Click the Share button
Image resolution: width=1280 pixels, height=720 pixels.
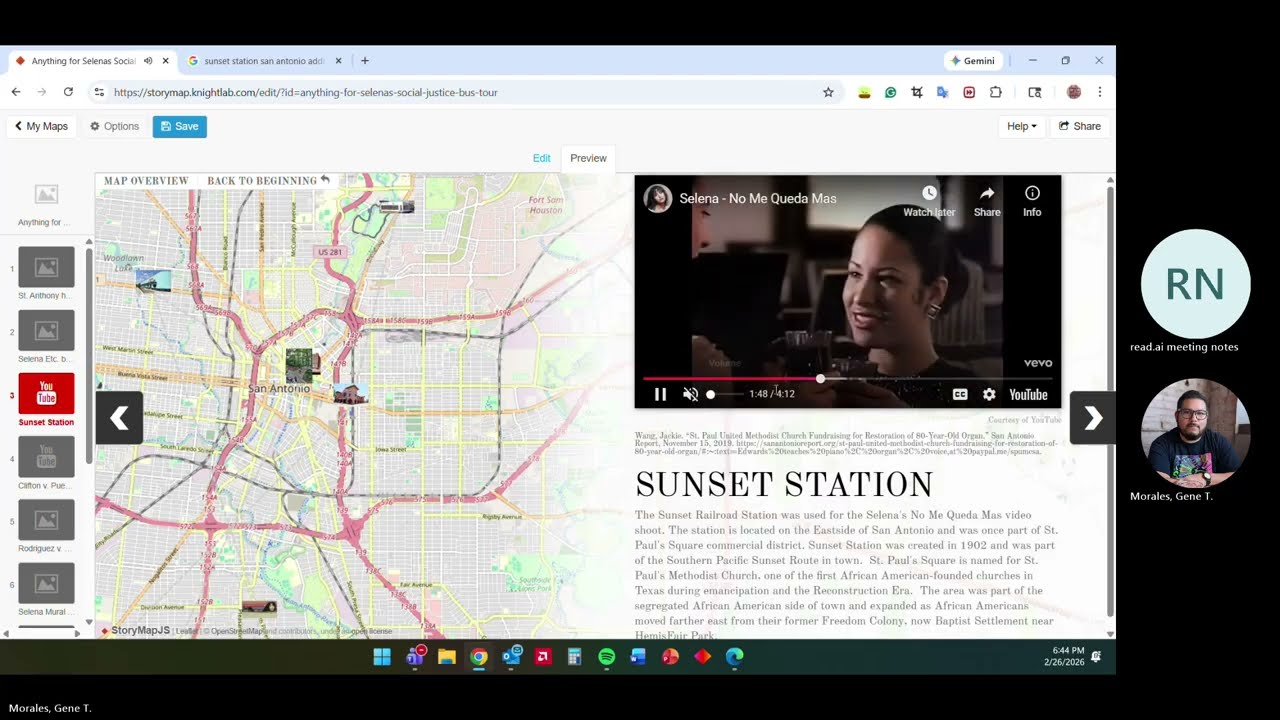point(1080,126)
